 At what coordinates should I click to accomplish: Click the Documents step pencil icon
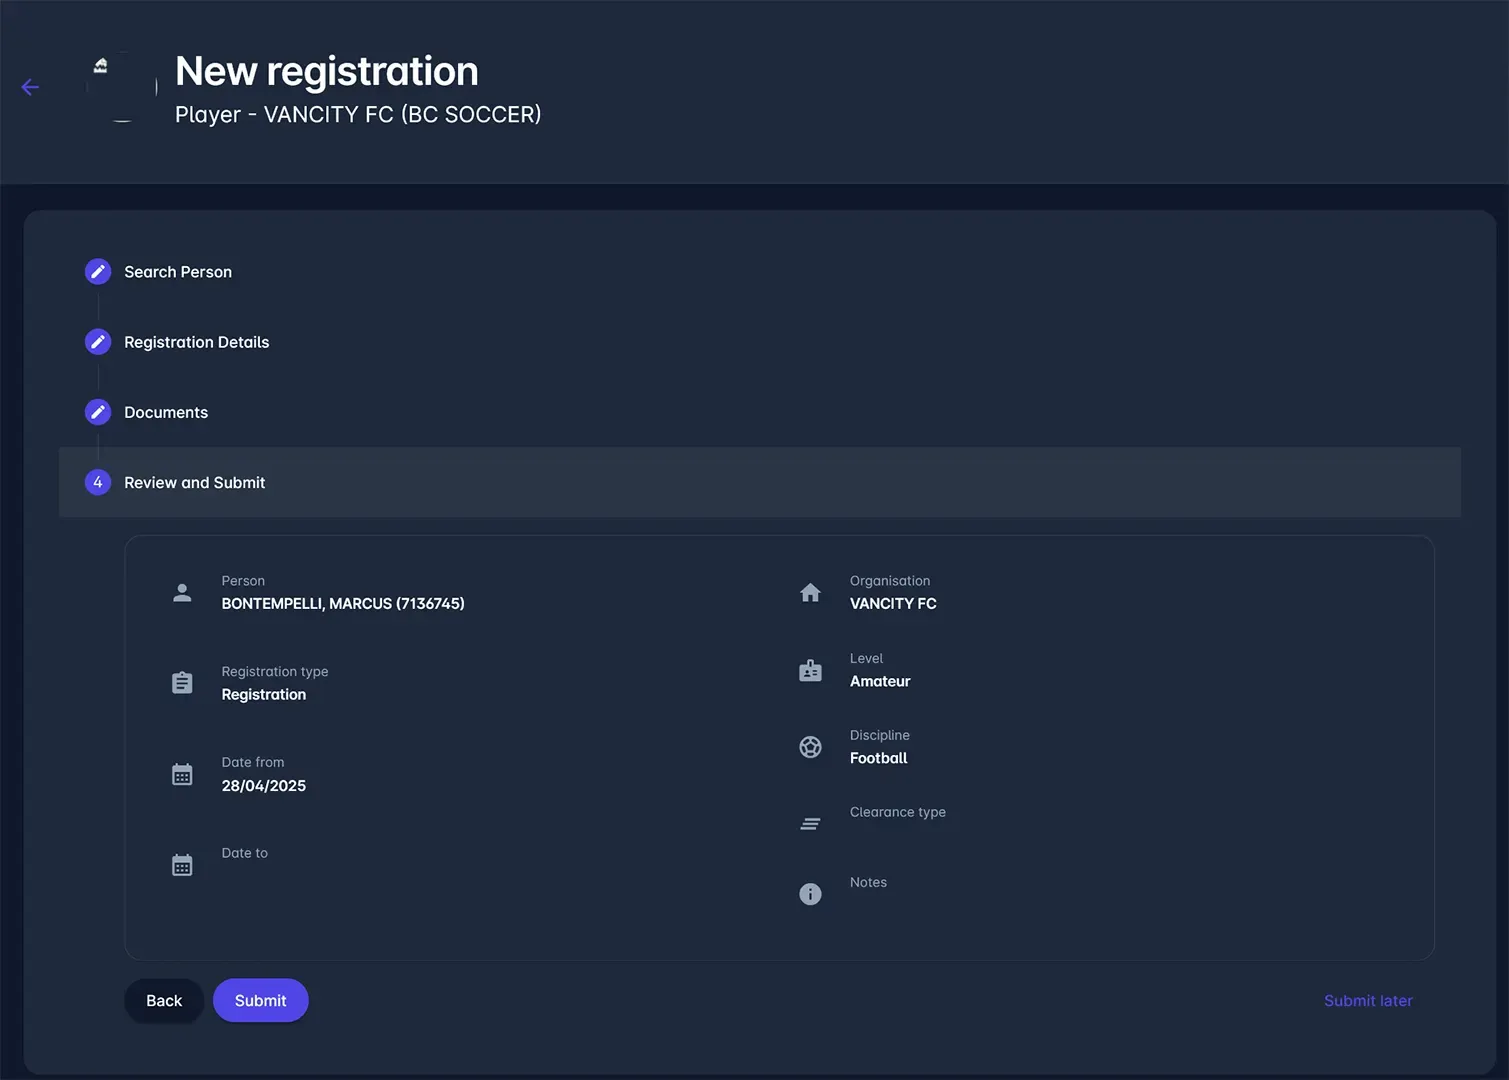(98, 412)
